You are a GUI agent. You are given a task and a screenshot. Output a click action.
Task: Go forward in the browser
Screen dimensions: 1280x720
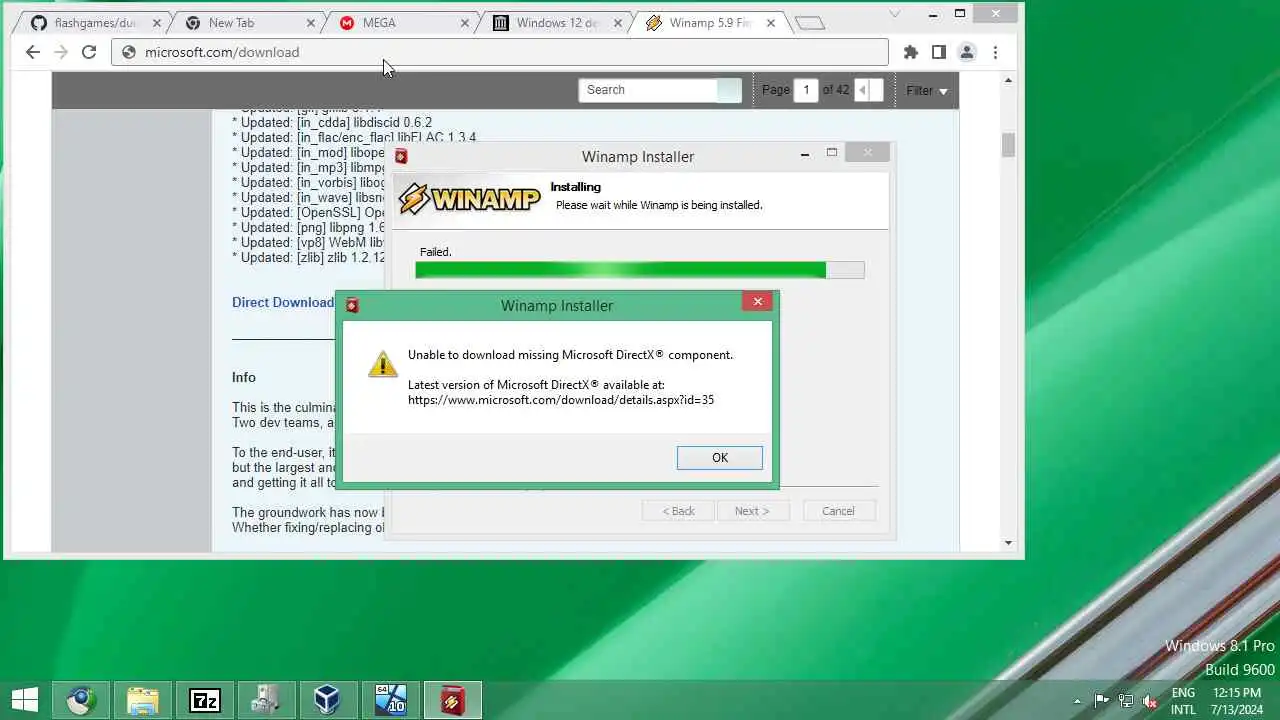point(61,52)
